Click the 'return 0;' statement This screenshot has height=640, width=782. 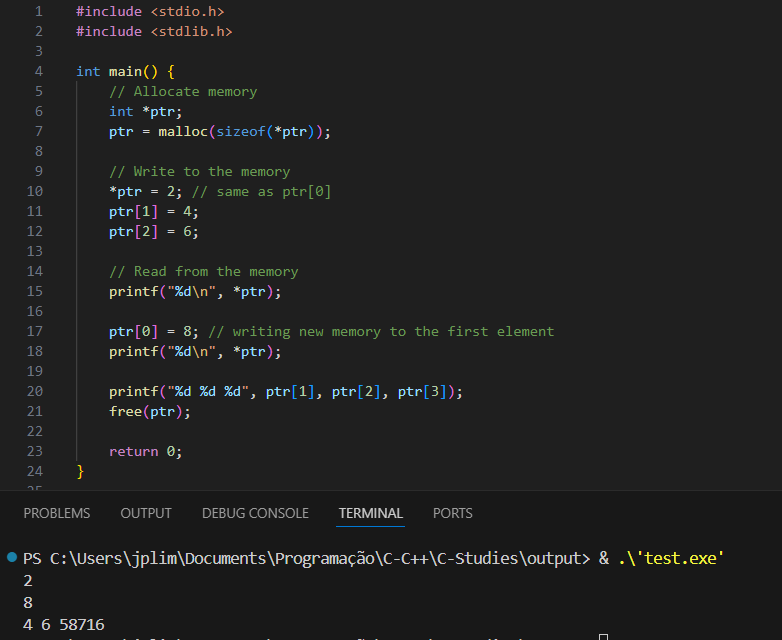click(x=146, y=451)
